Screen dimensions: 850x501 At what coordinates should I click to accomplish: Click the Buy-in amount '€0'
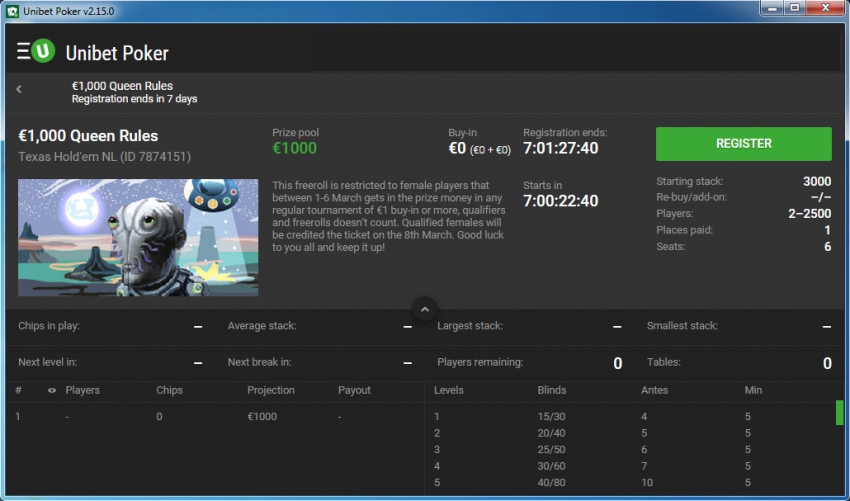click(x=457, y=148)
